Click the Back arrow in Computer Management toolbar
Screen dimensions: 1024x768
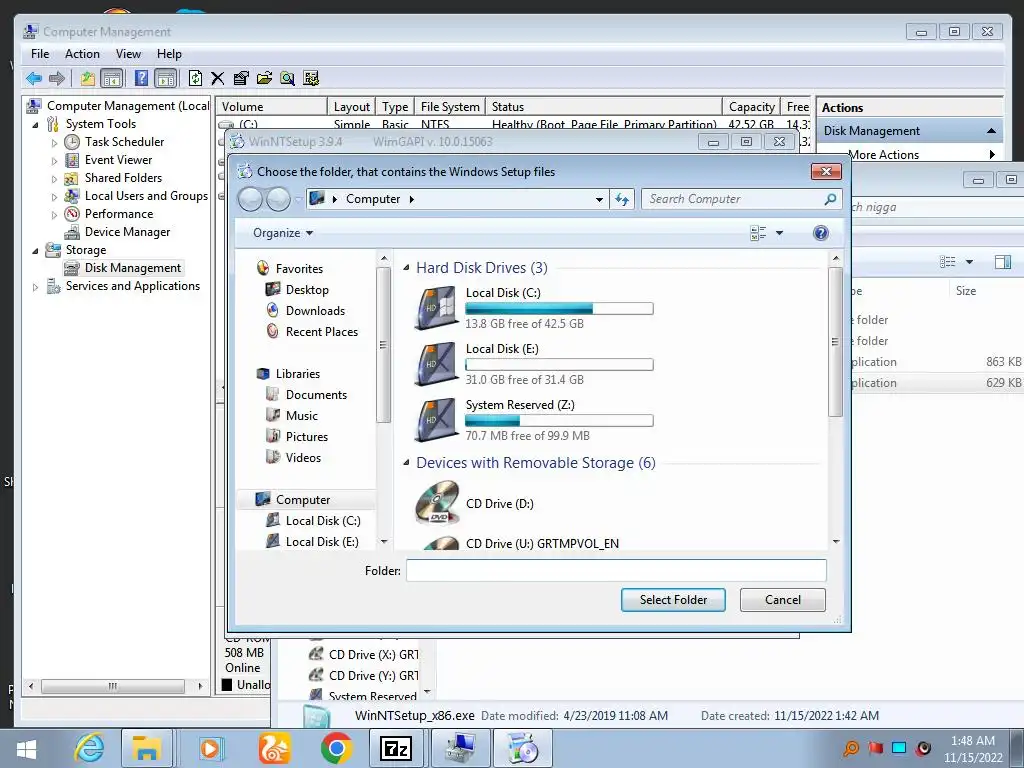coord(34,78)
